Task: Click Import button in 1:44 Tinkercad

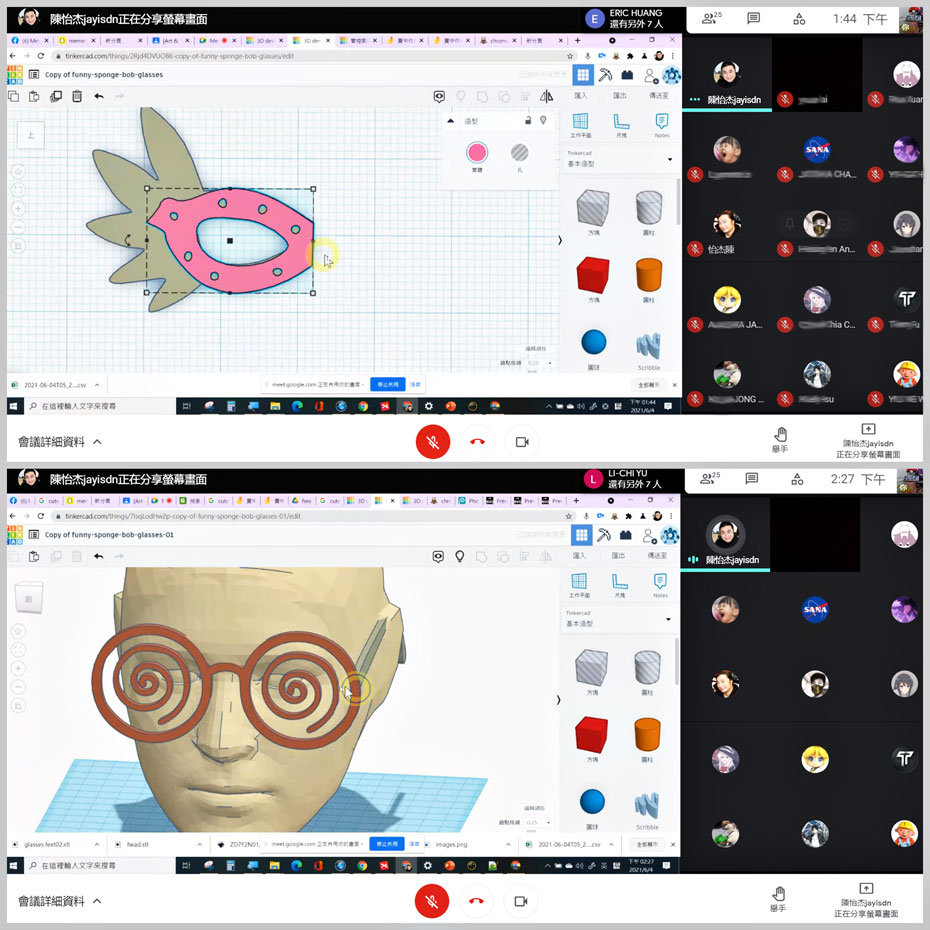Action: tap(580, 95)
